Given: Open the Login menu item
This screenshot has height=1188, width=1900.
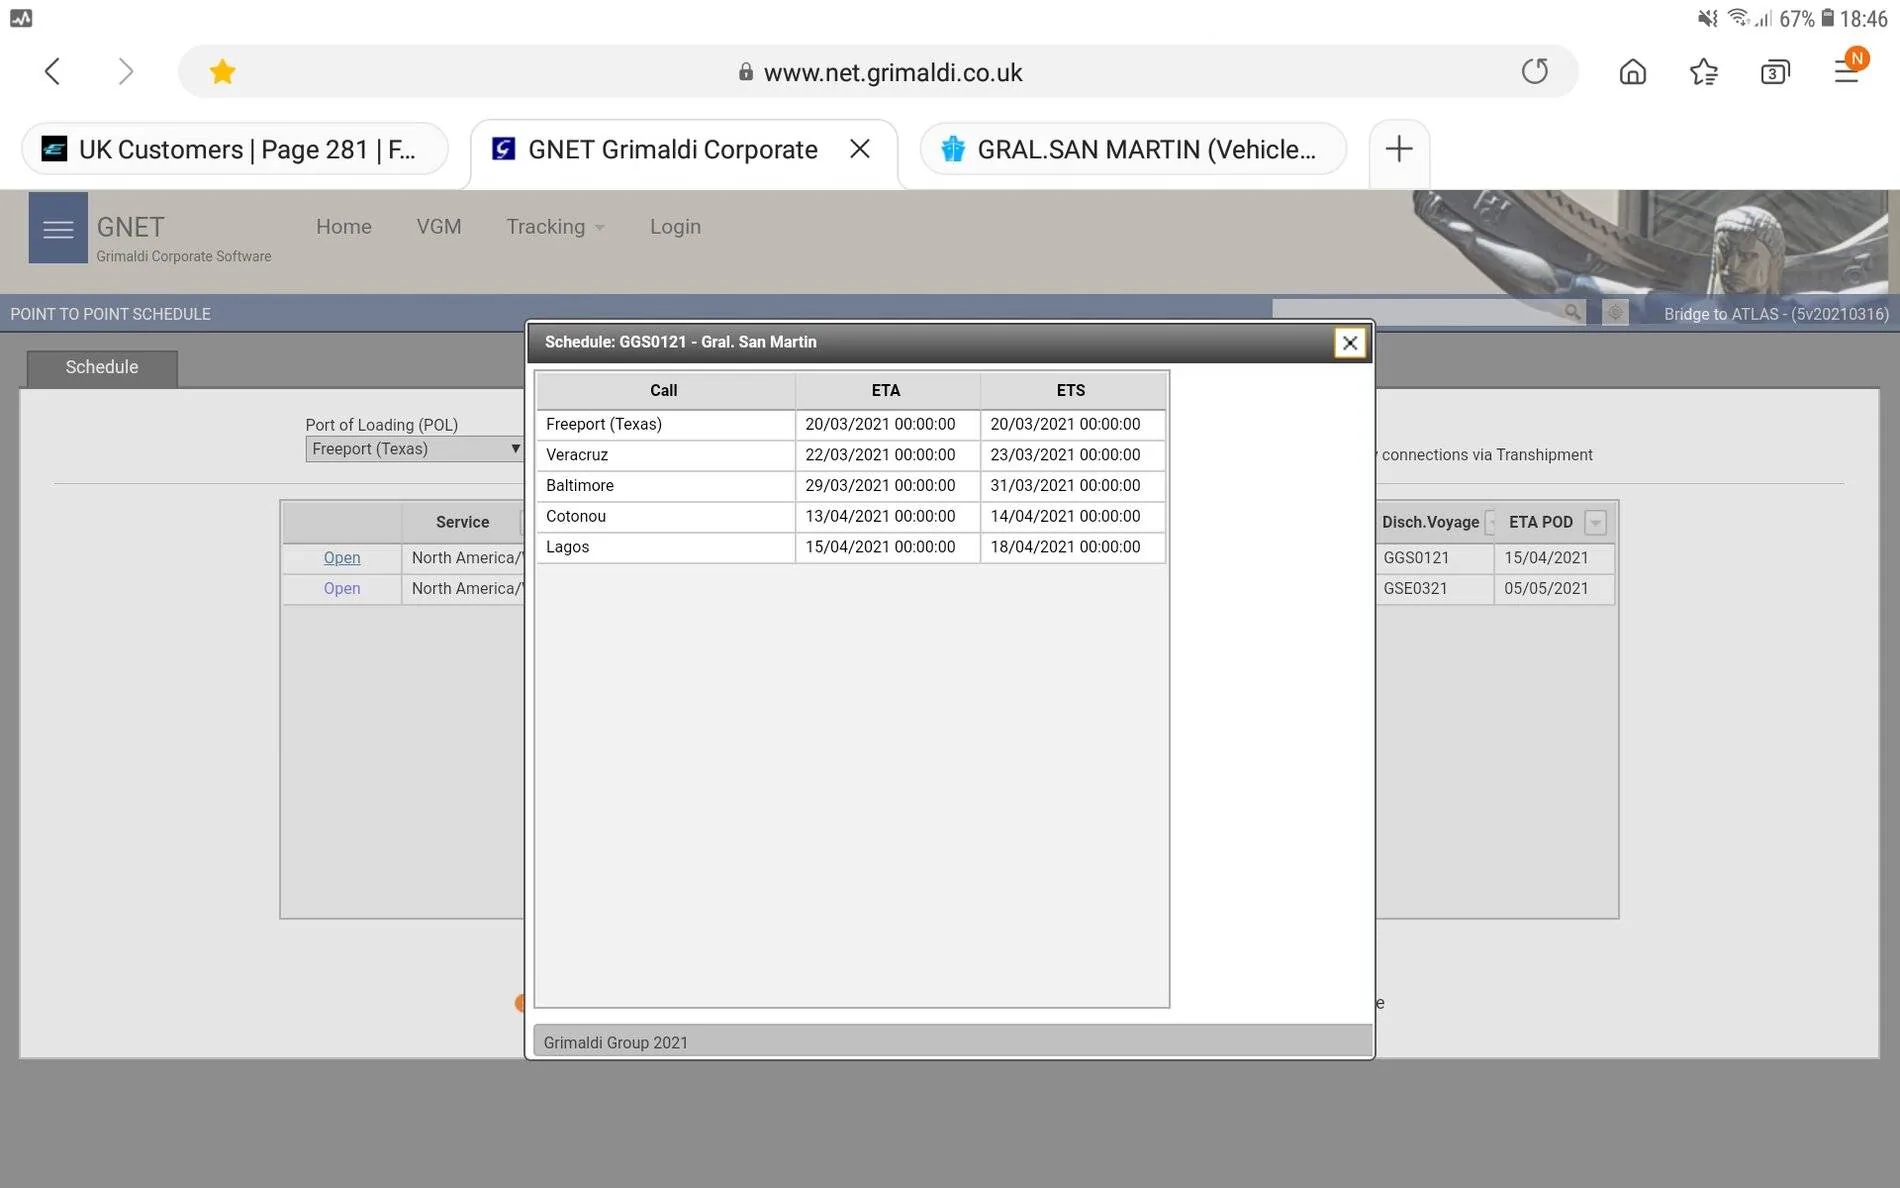Looking at the screenshot, I should pyautogui.click(x=675, y=226).
